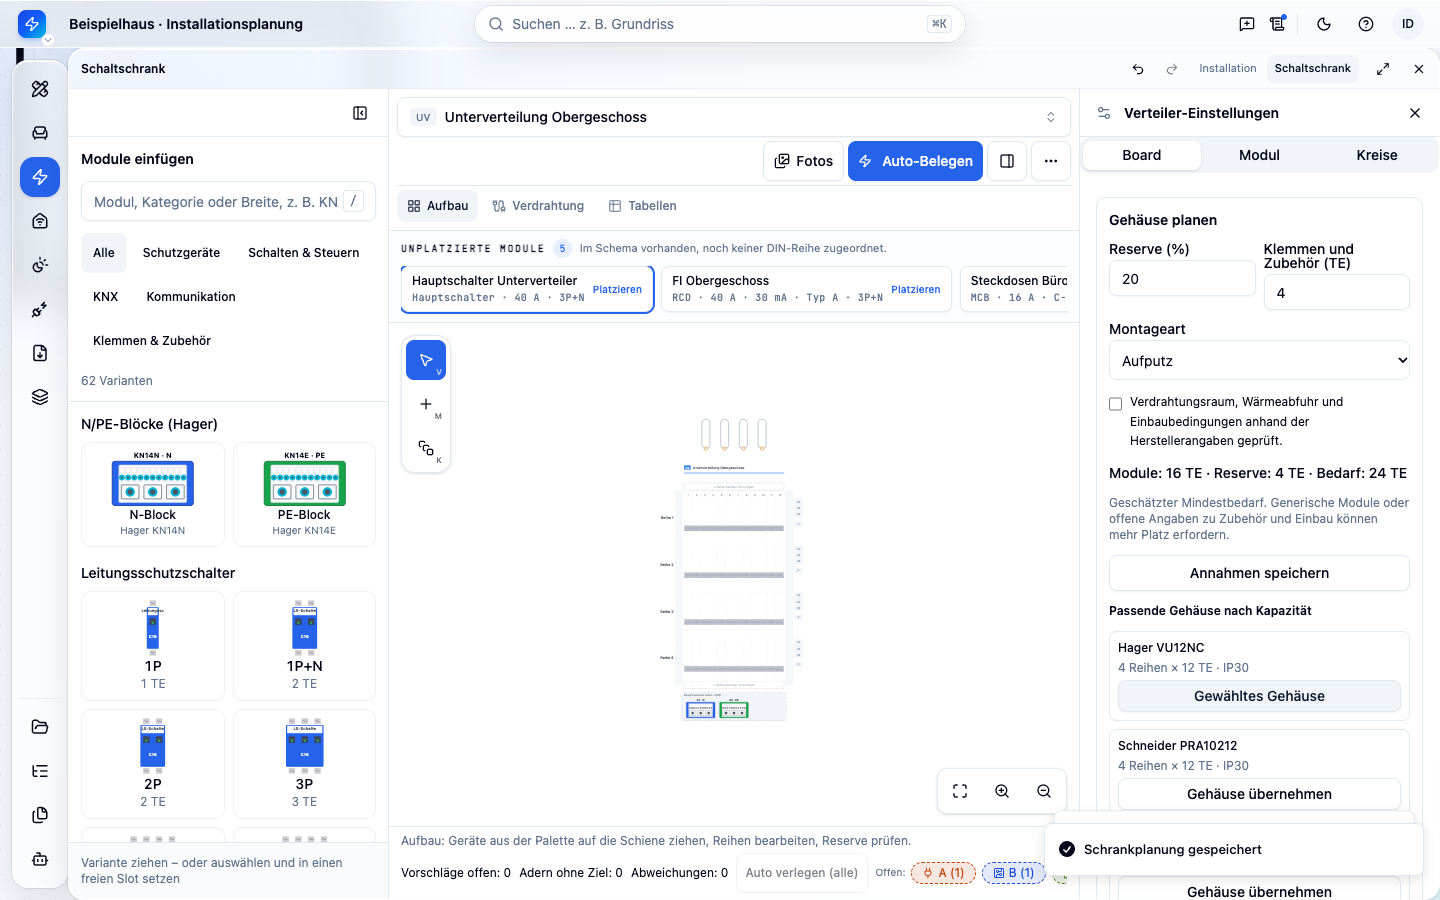Toggle split view panel icon
Image resolution: width=1440 pixels, height=900 pixels.
coord(1007,161)
